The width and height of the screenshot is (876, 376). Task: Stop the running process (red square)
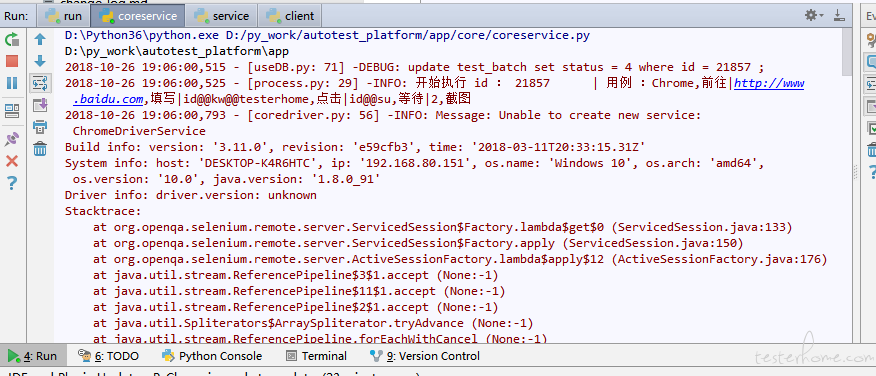pos(12,61)
